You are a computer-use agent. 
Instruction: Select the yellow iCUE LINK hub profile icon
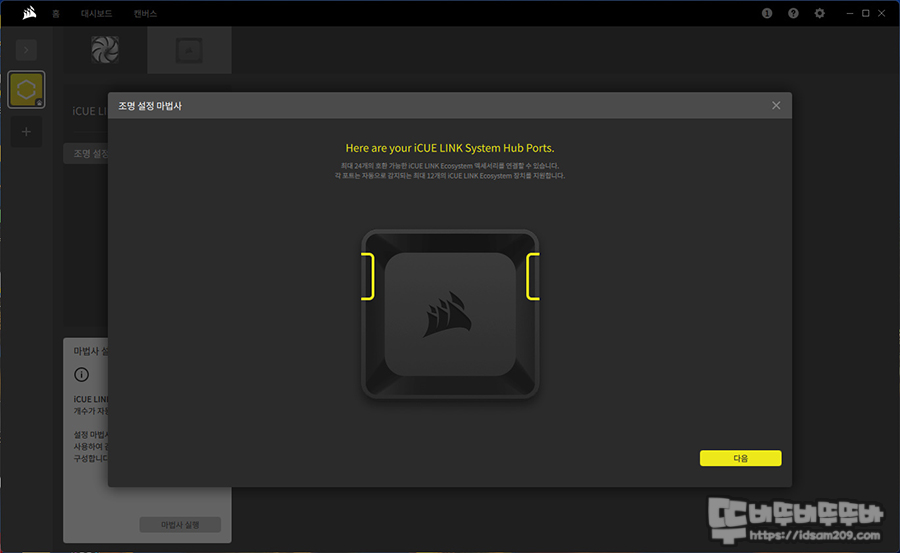(26, 90)
